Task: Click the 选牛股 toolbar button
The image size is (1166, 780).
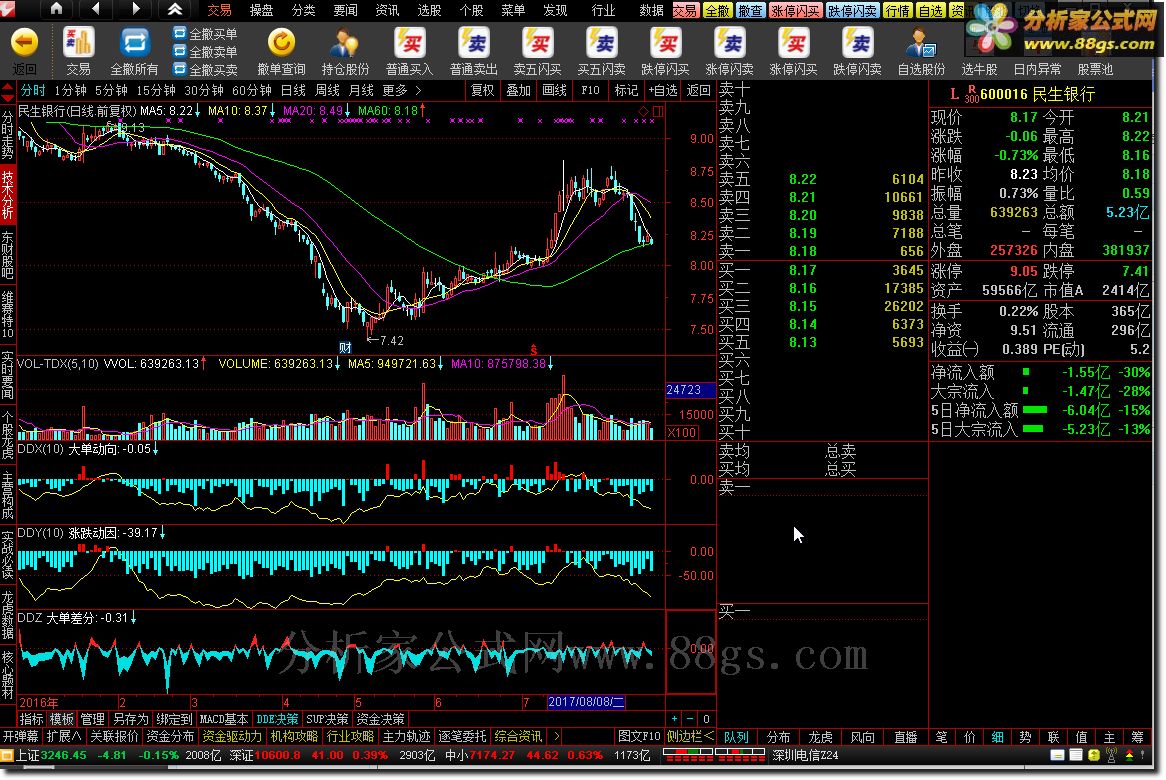Action: 979,69
